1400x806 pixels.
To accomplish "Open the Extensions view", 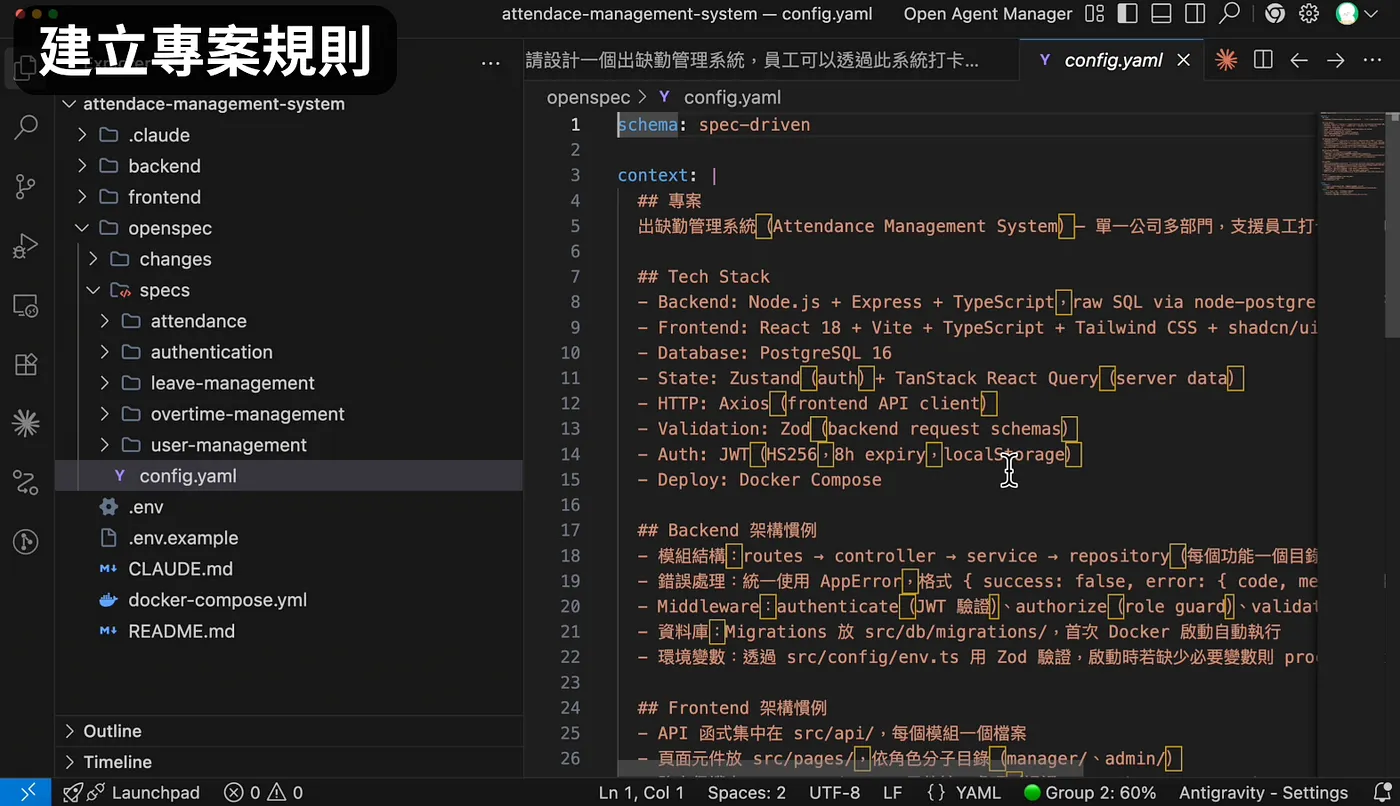I will [x=26, y=364].
